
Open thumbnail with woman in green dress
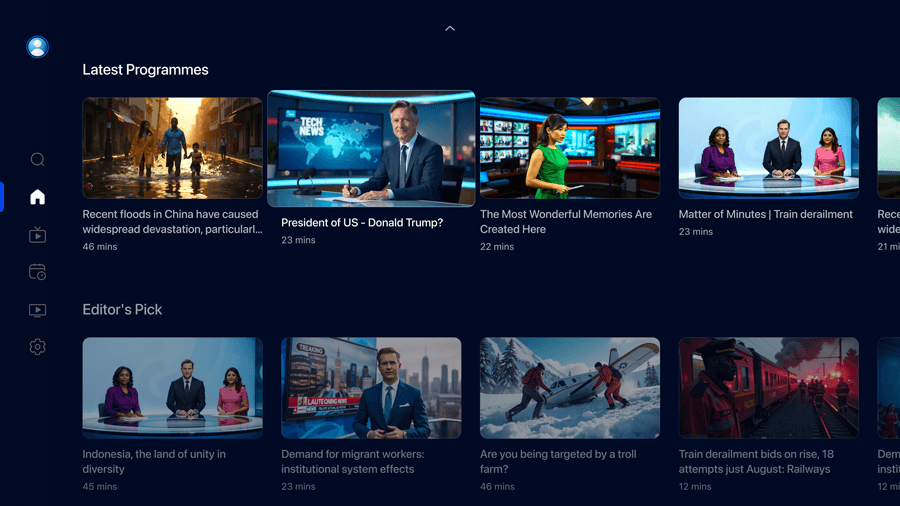point(569,148)
